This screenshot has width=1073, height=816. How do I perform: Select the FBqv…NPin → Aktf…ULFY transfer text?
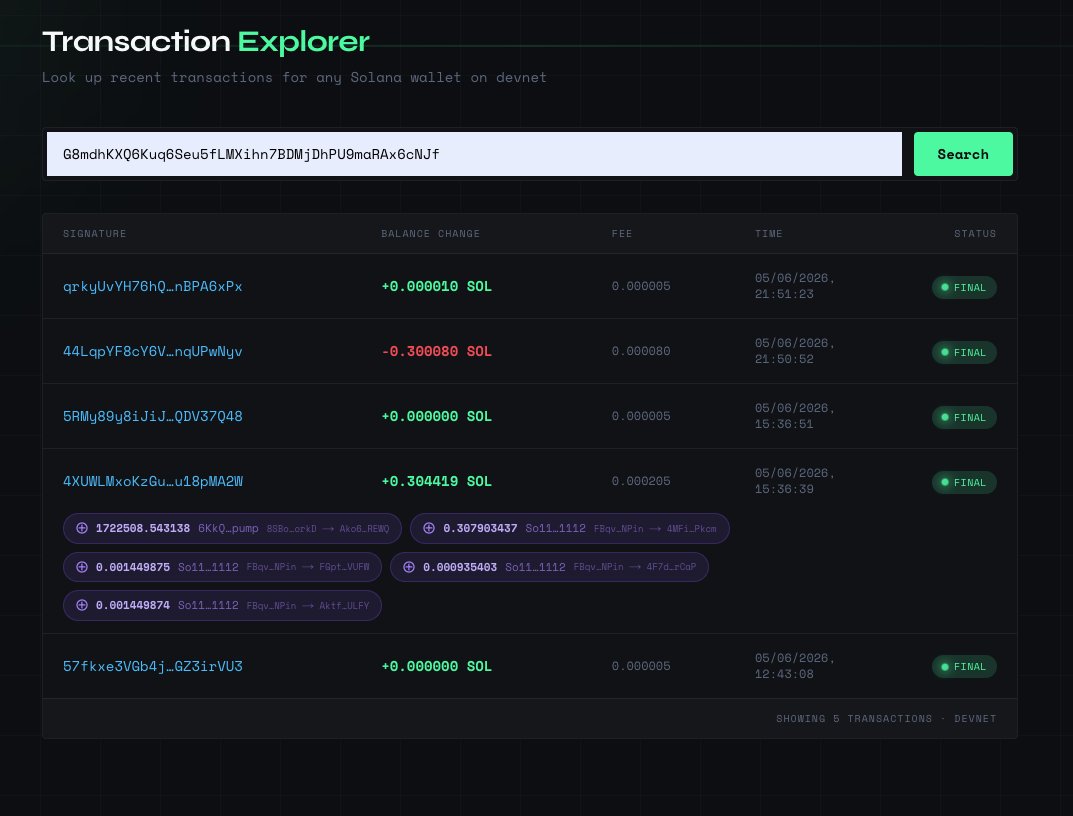pos(308,606)
